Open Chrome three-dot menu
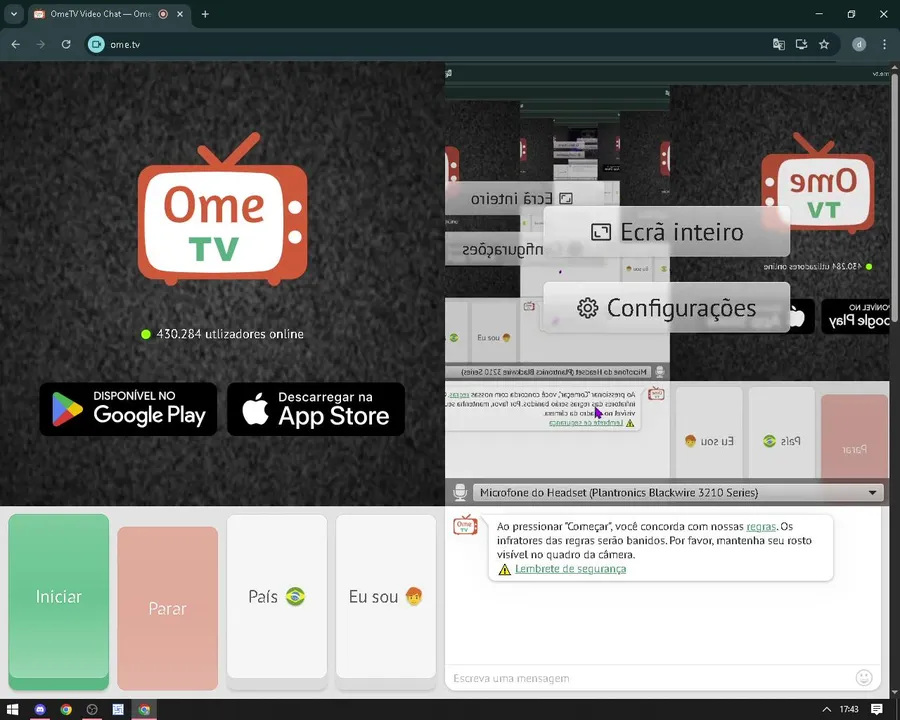 884,44
